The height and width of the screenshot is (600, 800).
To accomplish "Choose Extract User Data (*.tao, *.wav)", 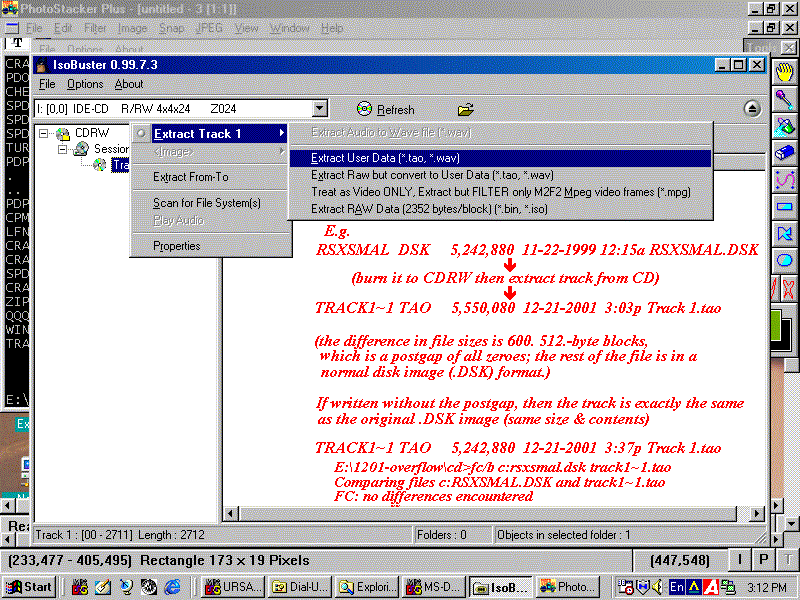I will tap(500, 158).
